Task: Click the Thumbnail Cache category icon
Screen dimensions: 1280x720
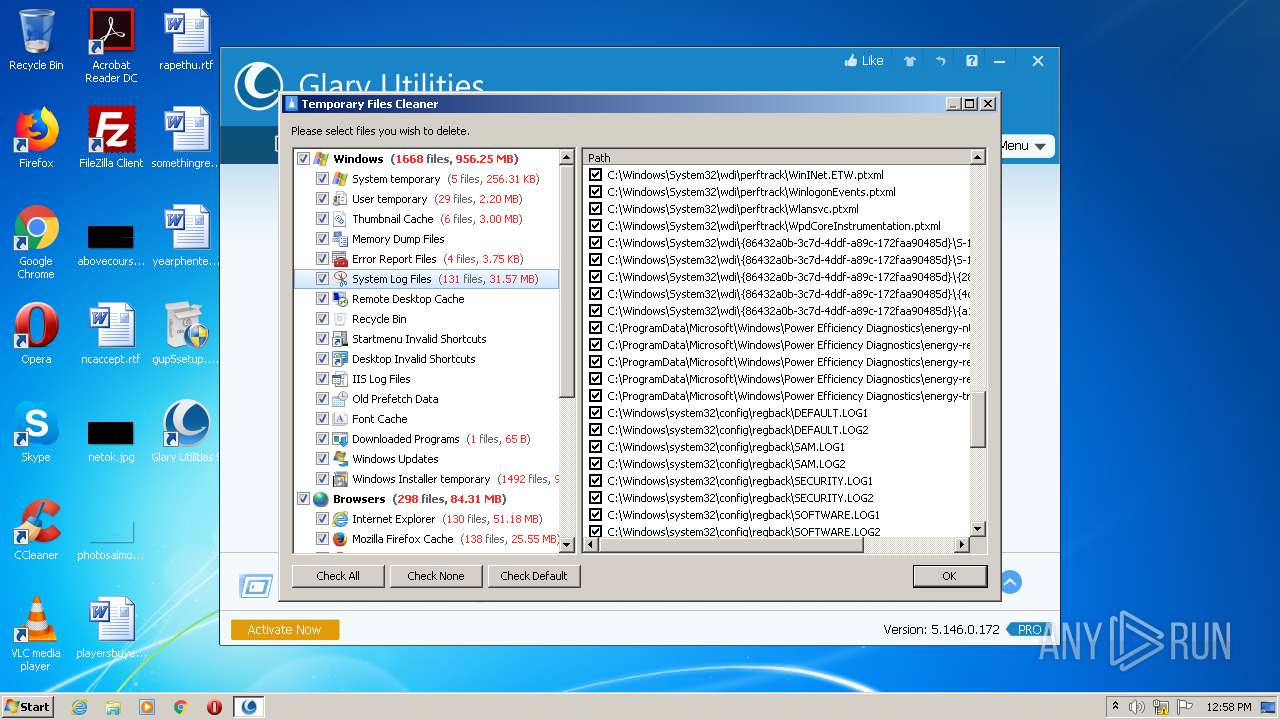Action: pos(340,219)
